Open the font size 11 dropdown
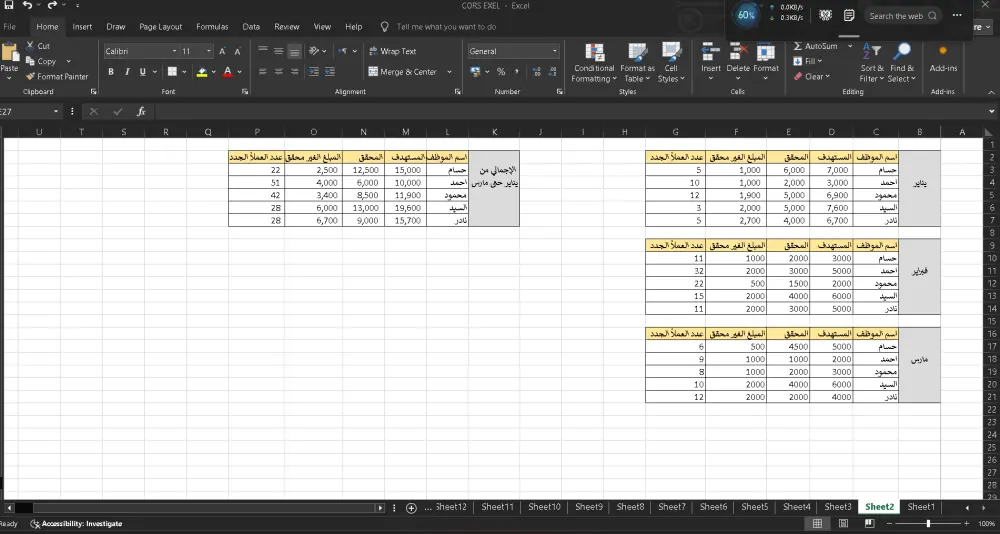 [209, 51]
